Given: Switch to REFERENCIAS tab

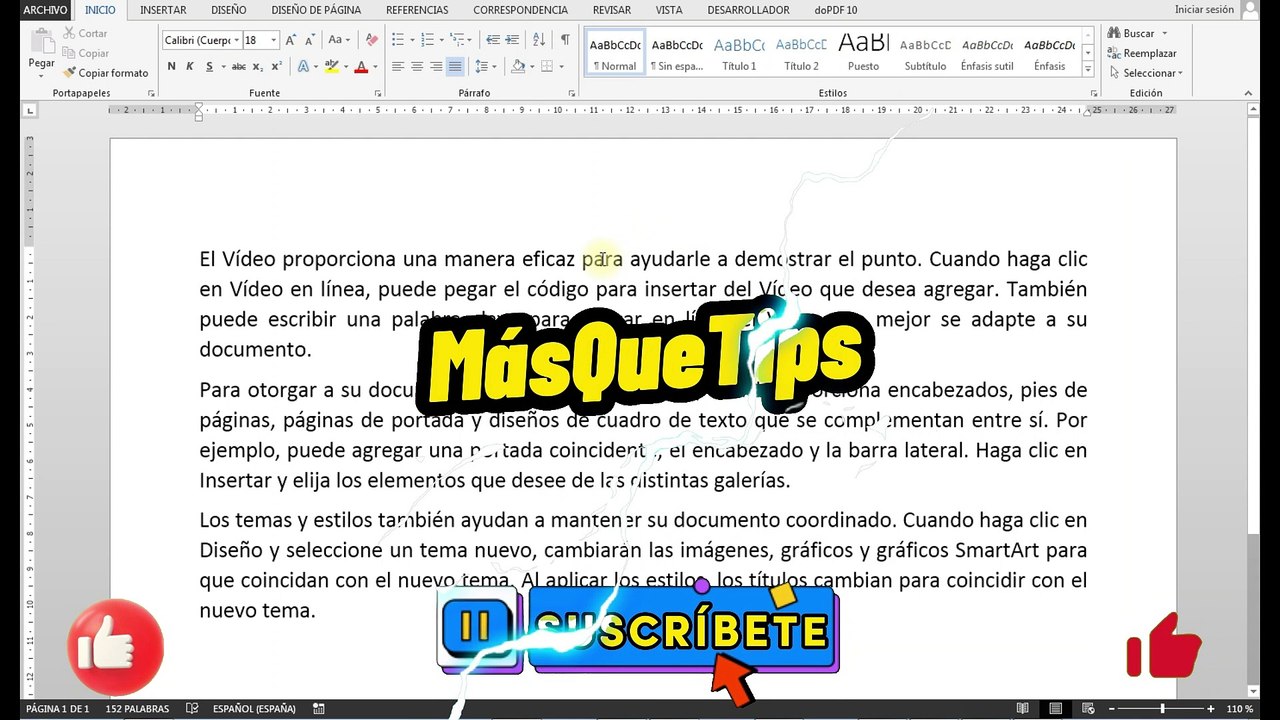Looking at the screenshot, I should click(417, 10).
